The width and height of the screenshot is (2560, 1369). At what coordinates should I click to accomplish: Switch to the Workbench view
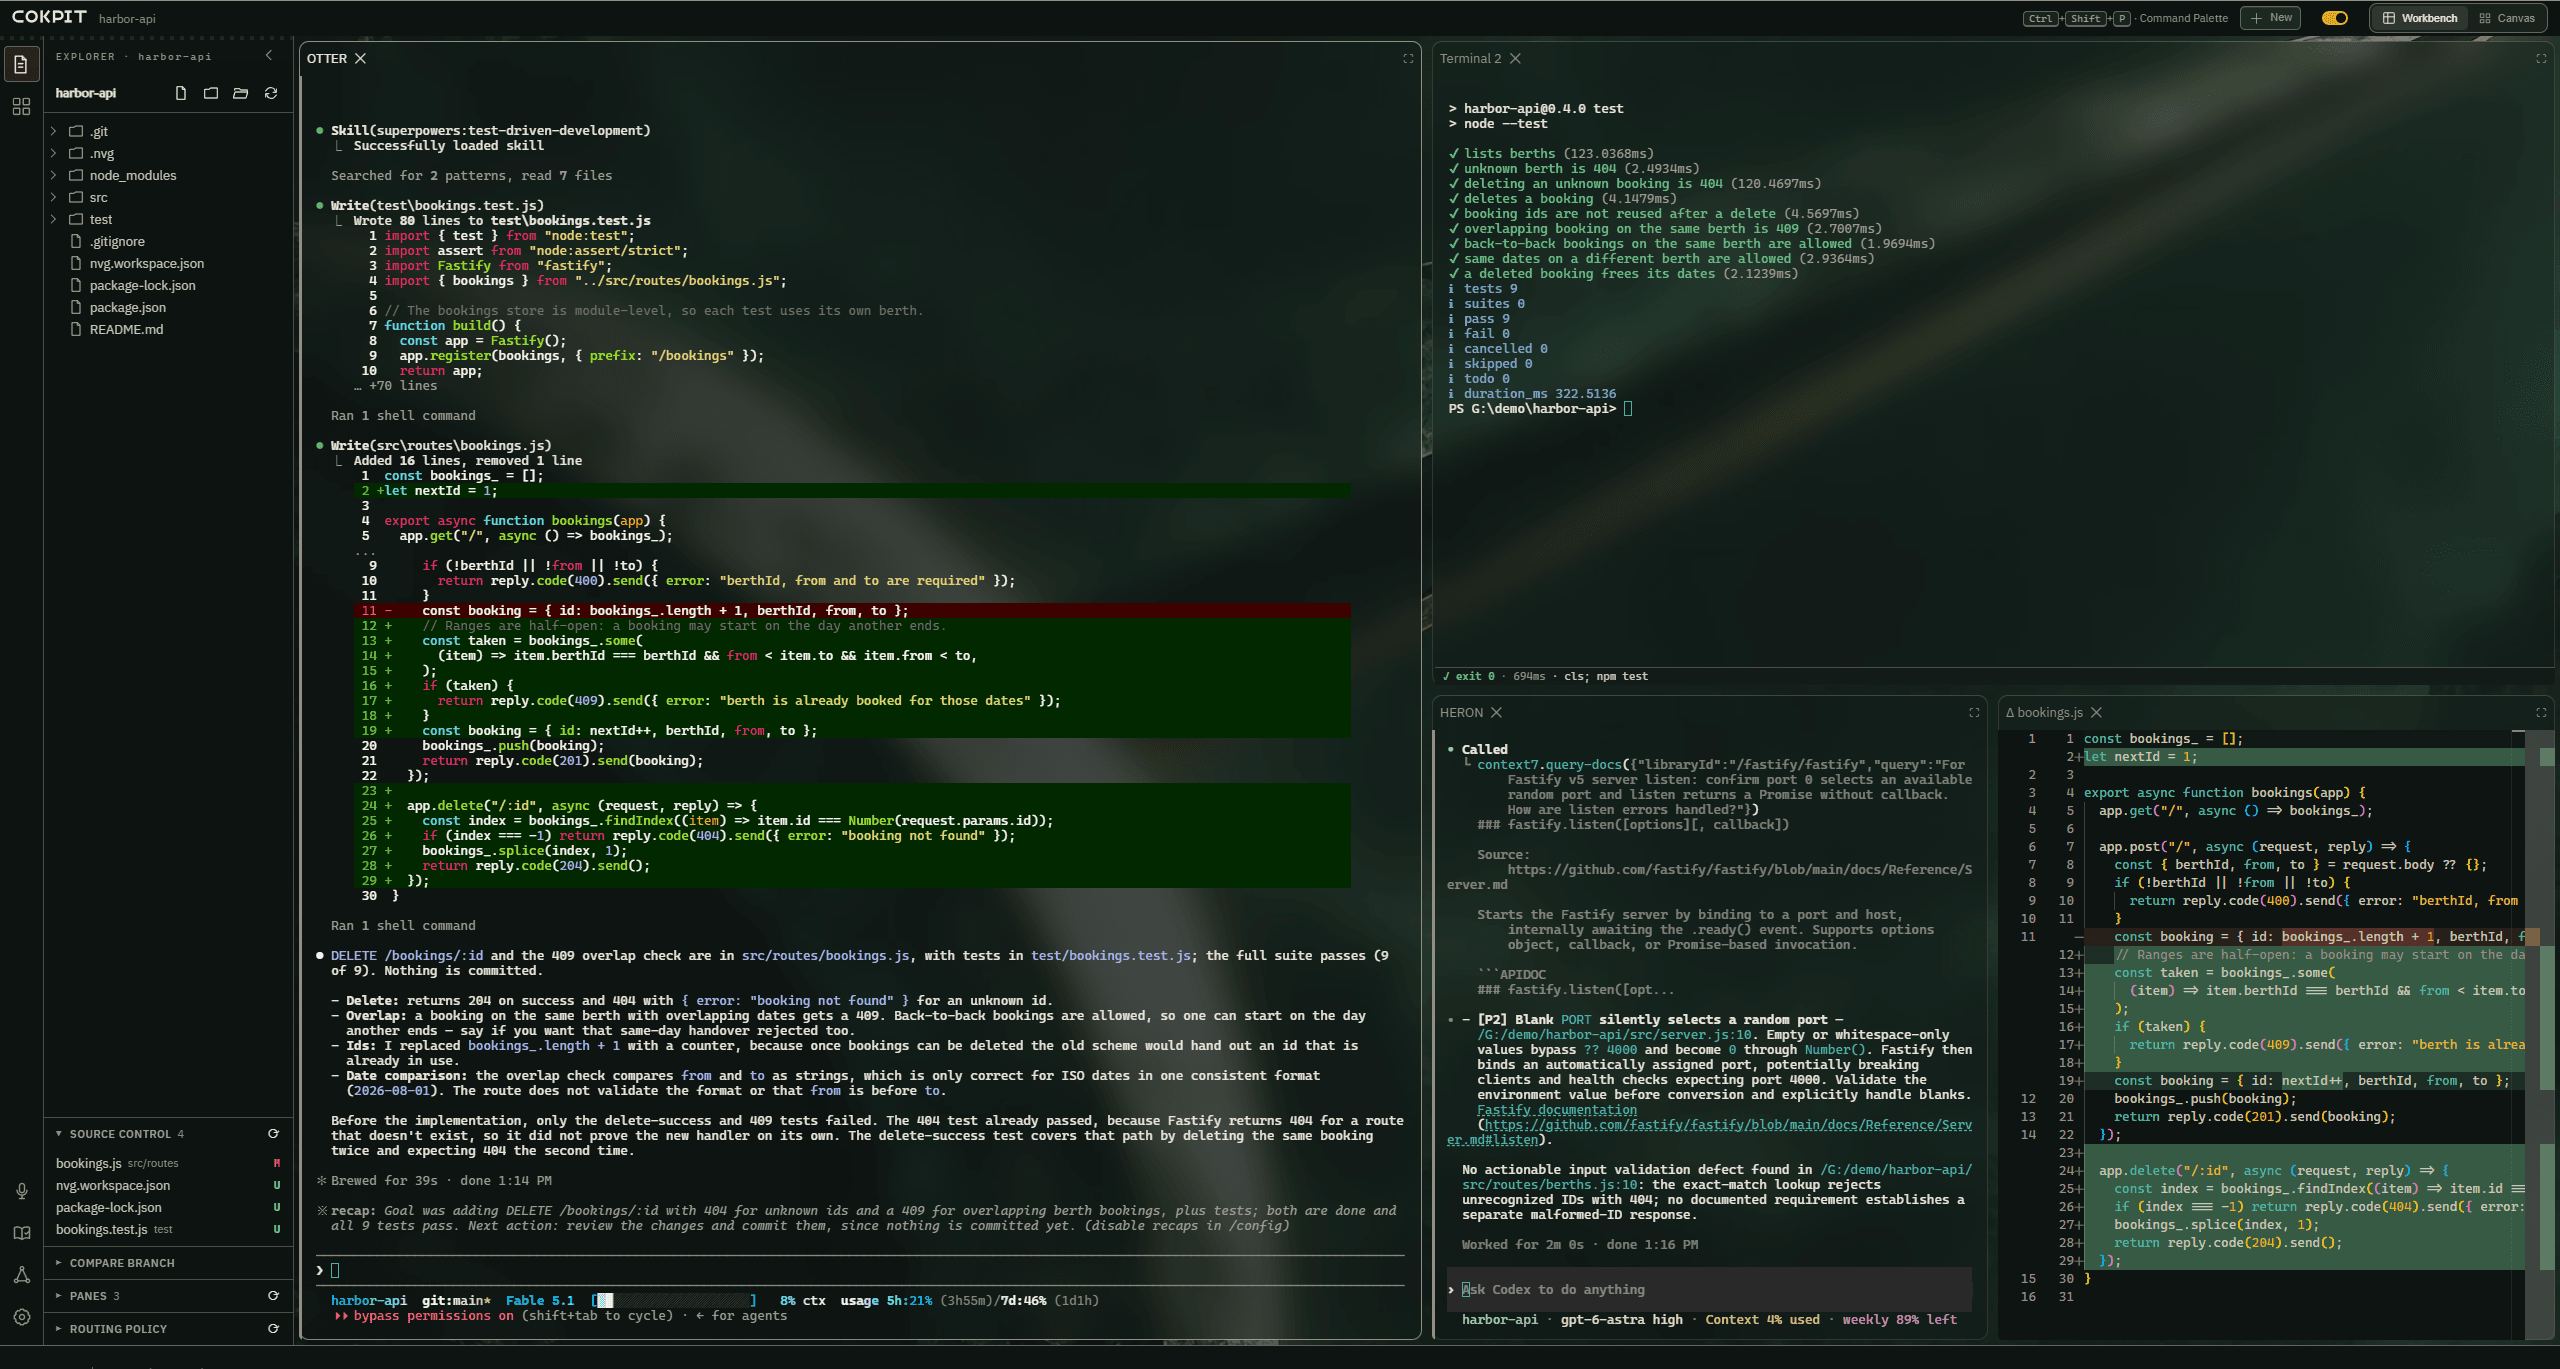pos(2419,18)
